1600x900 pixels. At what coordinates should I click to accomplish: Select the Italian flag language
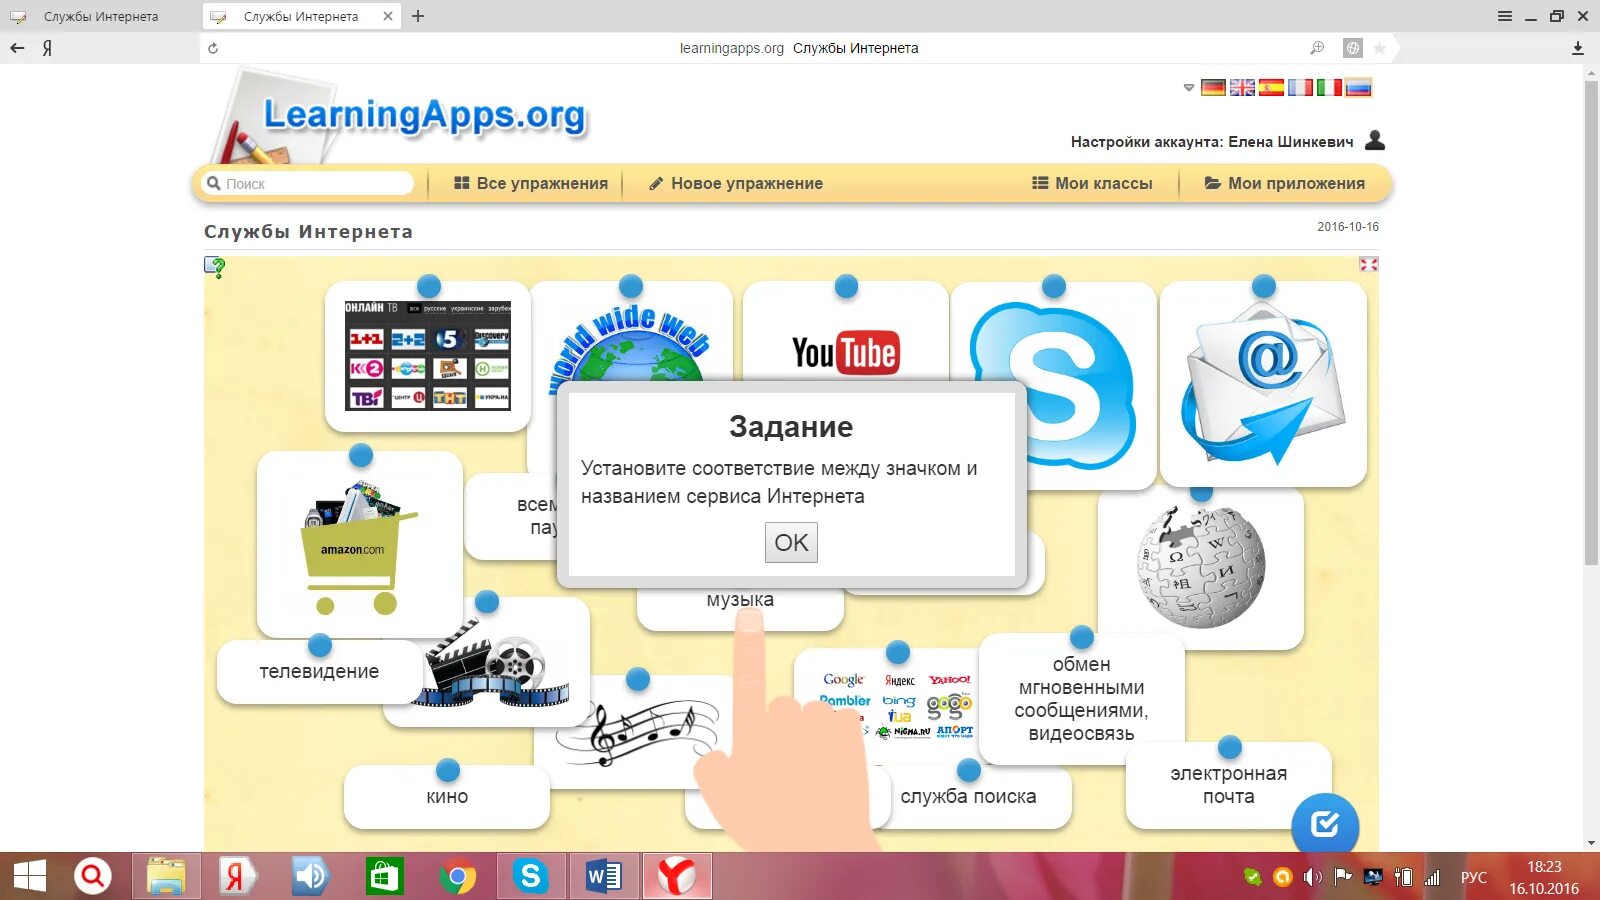(x=1329, y=88)
